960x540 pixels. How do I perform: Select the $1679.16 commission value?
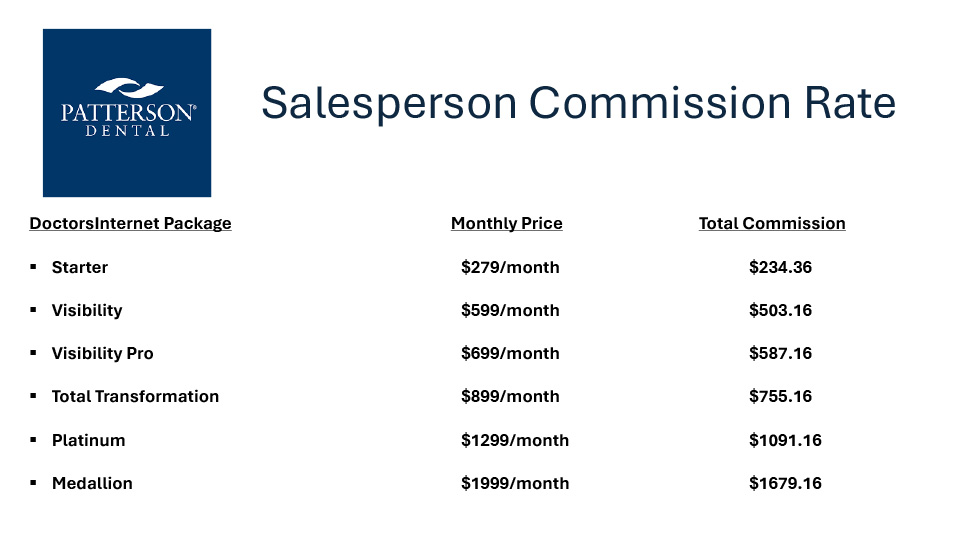point(785,483)
